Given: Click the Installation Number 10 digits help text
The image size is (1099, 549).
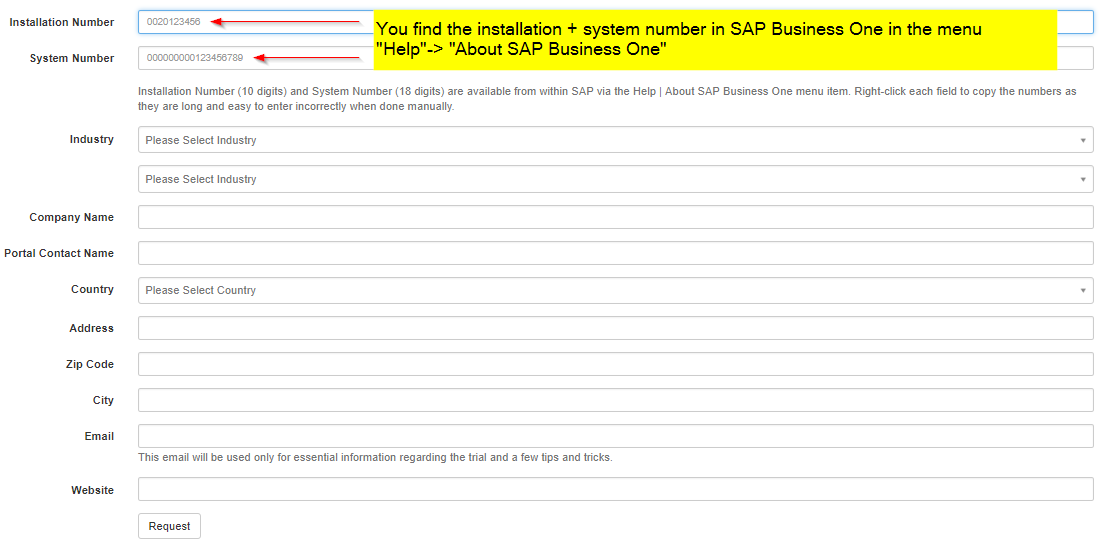Looking at the screenshot, I should click(607, 100).
